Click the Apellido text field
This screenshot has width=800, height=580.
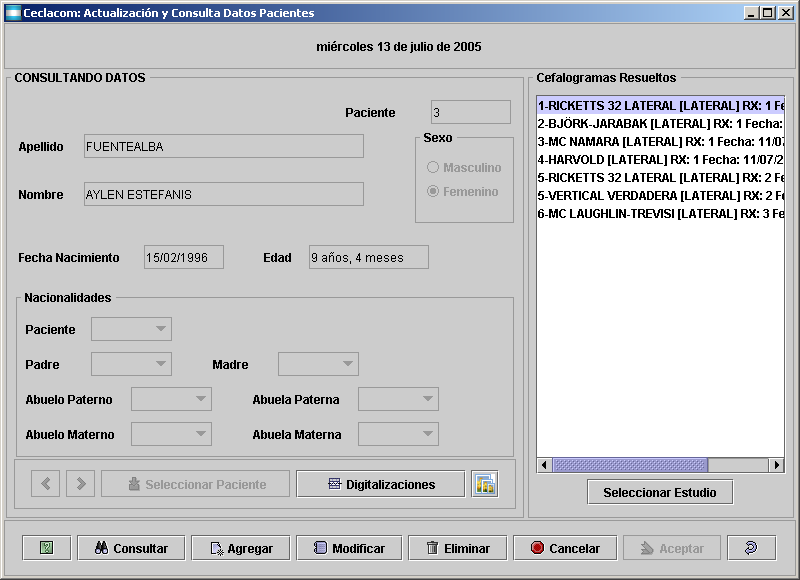tap(223, 147)
